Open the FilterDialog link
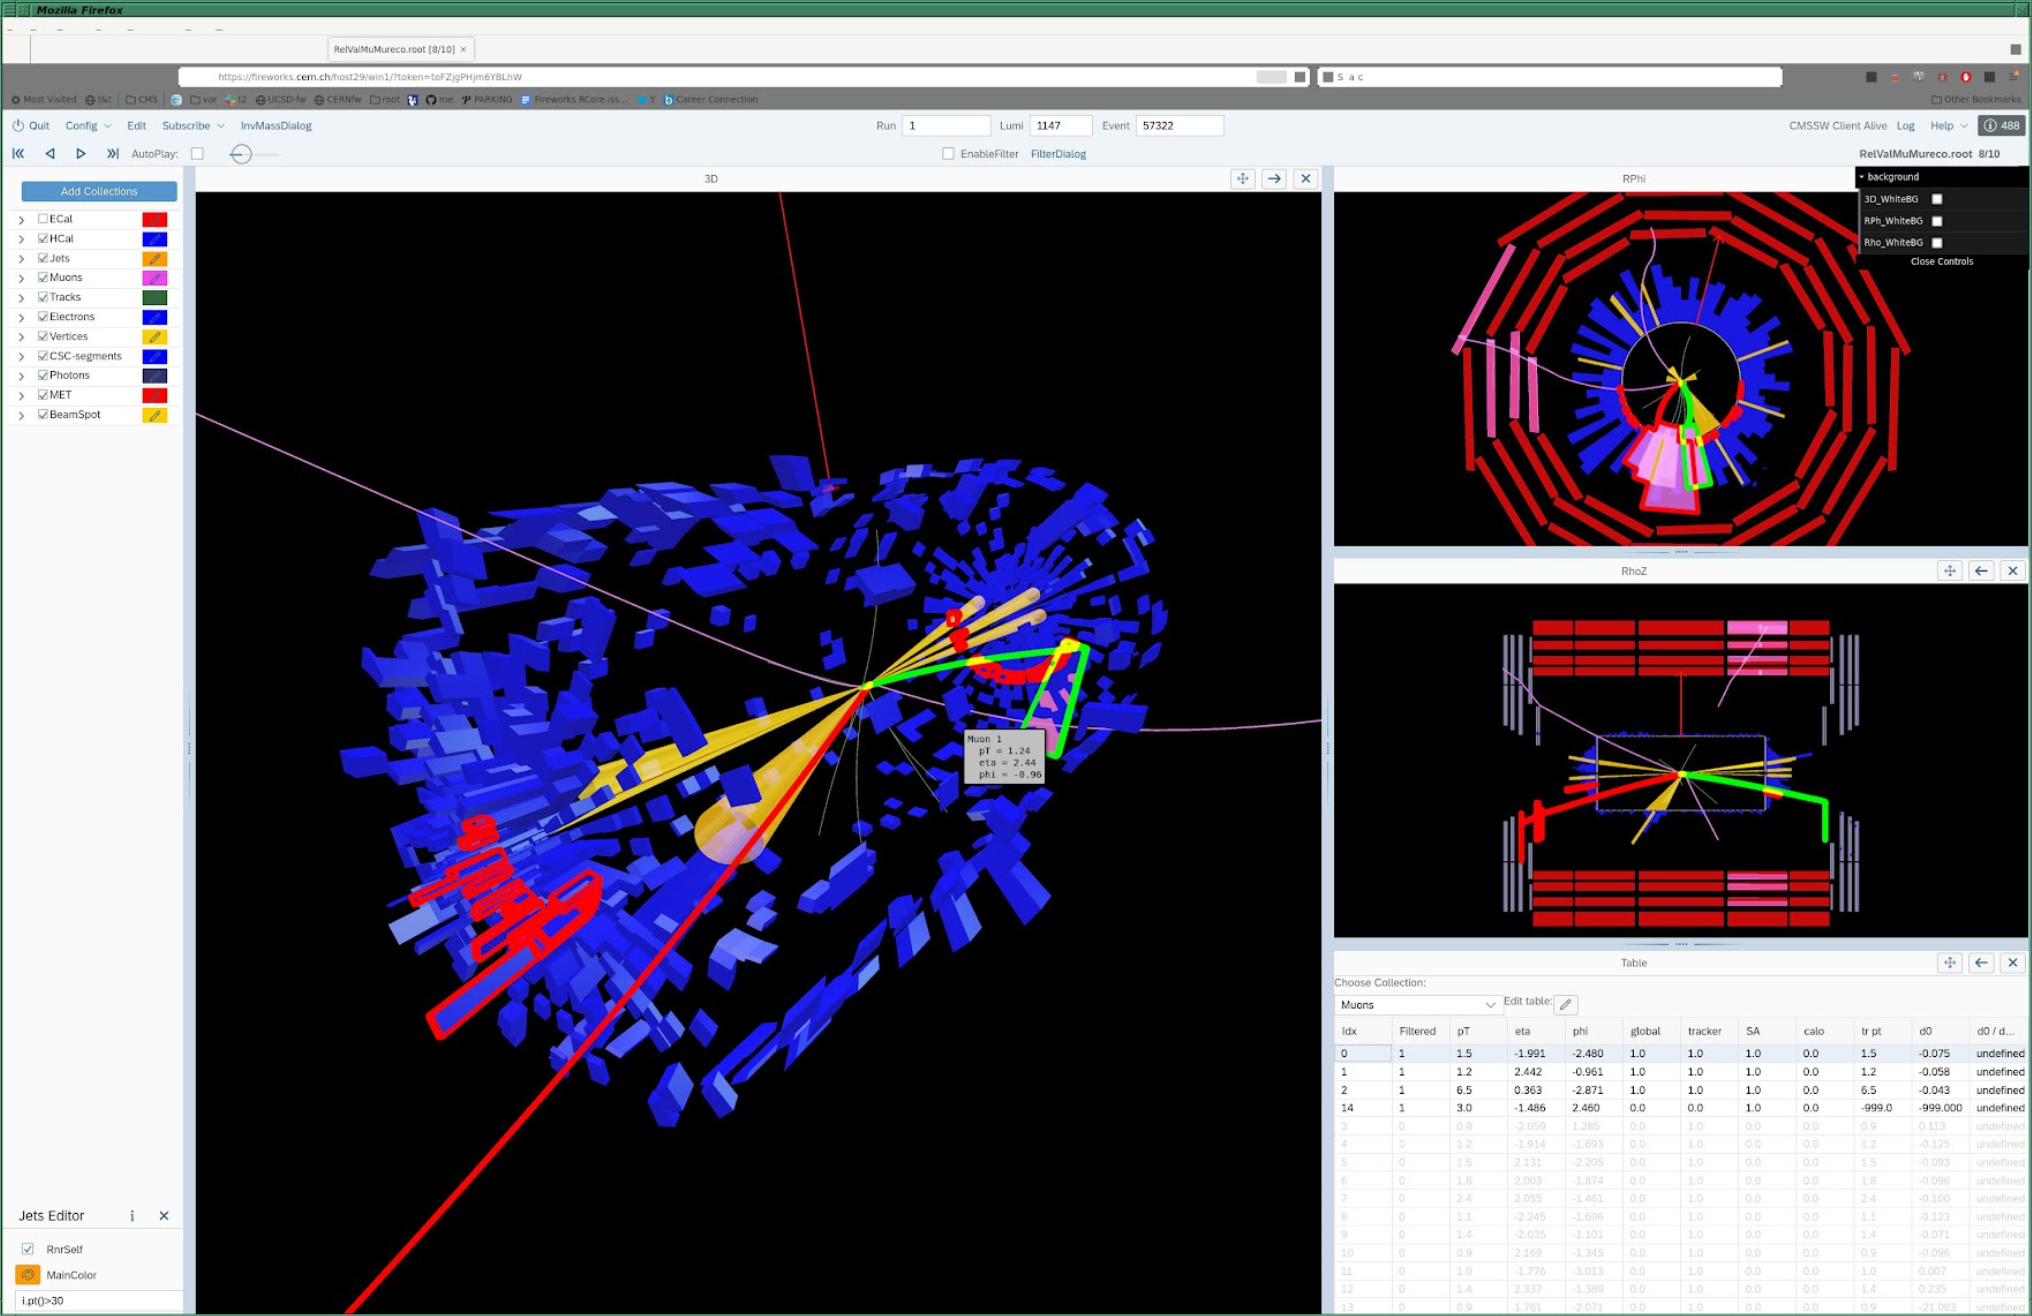Viewport: 2032px width, 1316px height. (1058, 154)
